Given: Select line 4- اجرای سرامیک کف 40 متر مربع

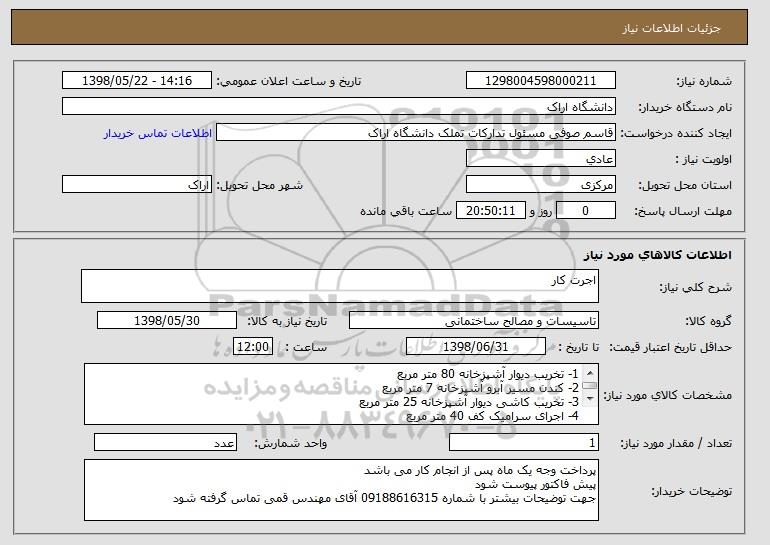Looking at the screenshot, I should pyautogui.click(x=493, y=416).
